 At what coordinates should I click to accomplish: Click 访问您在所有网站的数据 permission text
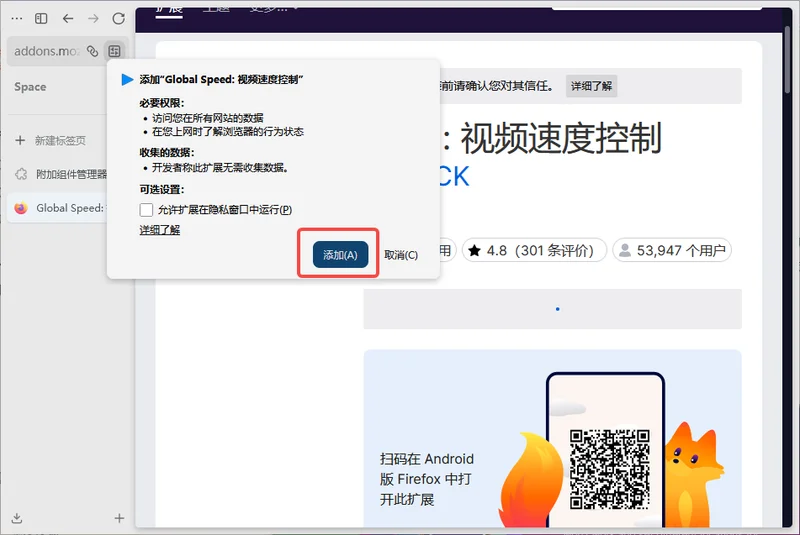(x=207, y=118)
